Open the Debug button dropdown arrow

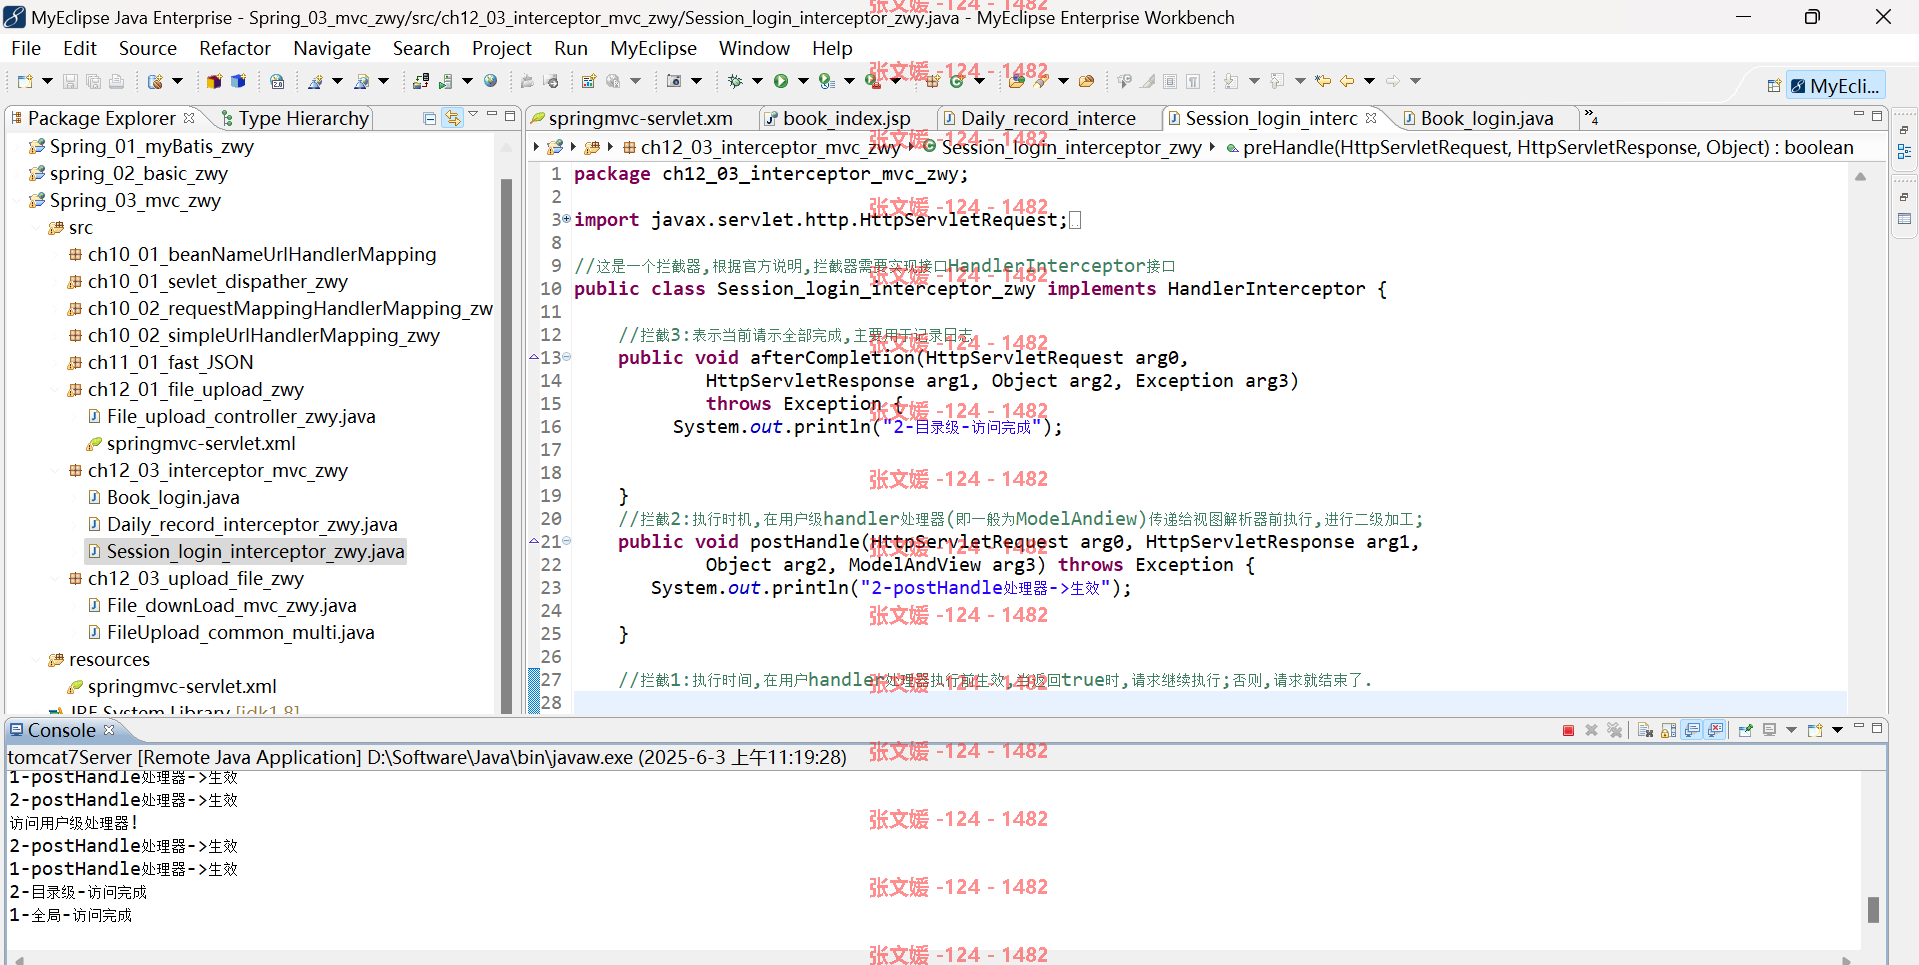[757, 81]
